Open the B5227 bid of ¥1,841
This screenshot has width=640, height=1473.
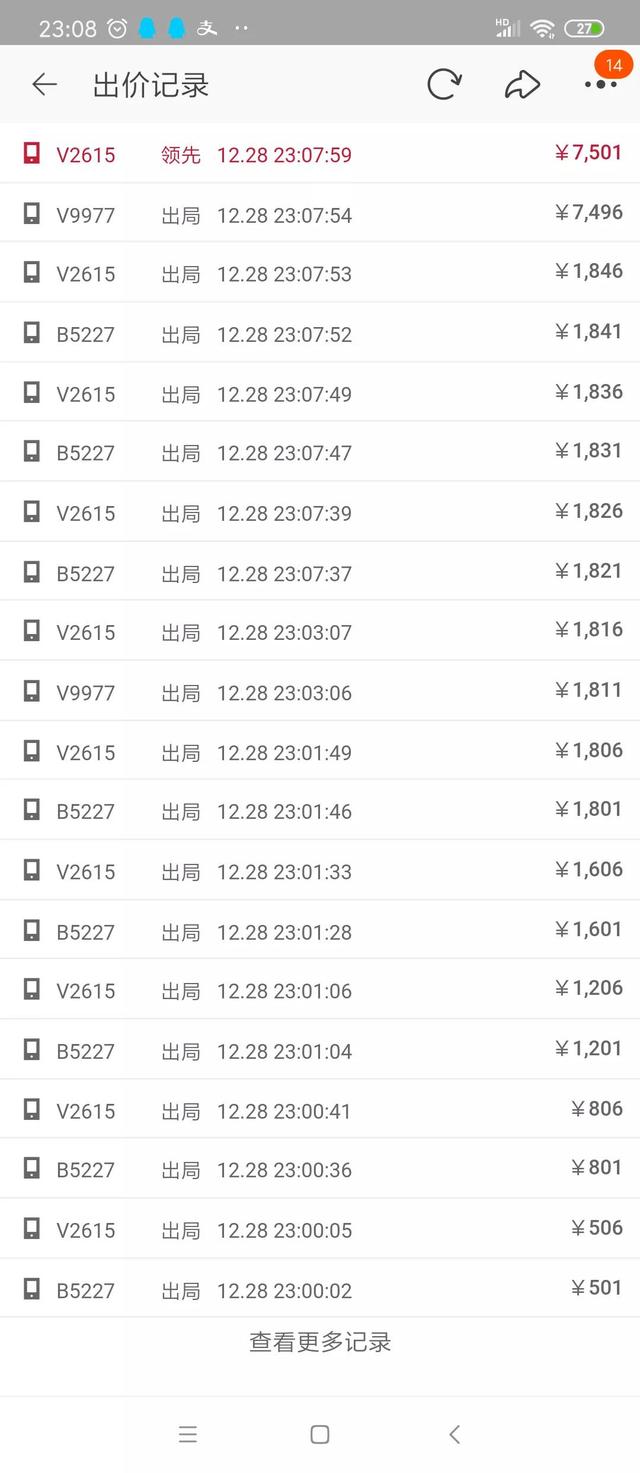tap(320, 332)
